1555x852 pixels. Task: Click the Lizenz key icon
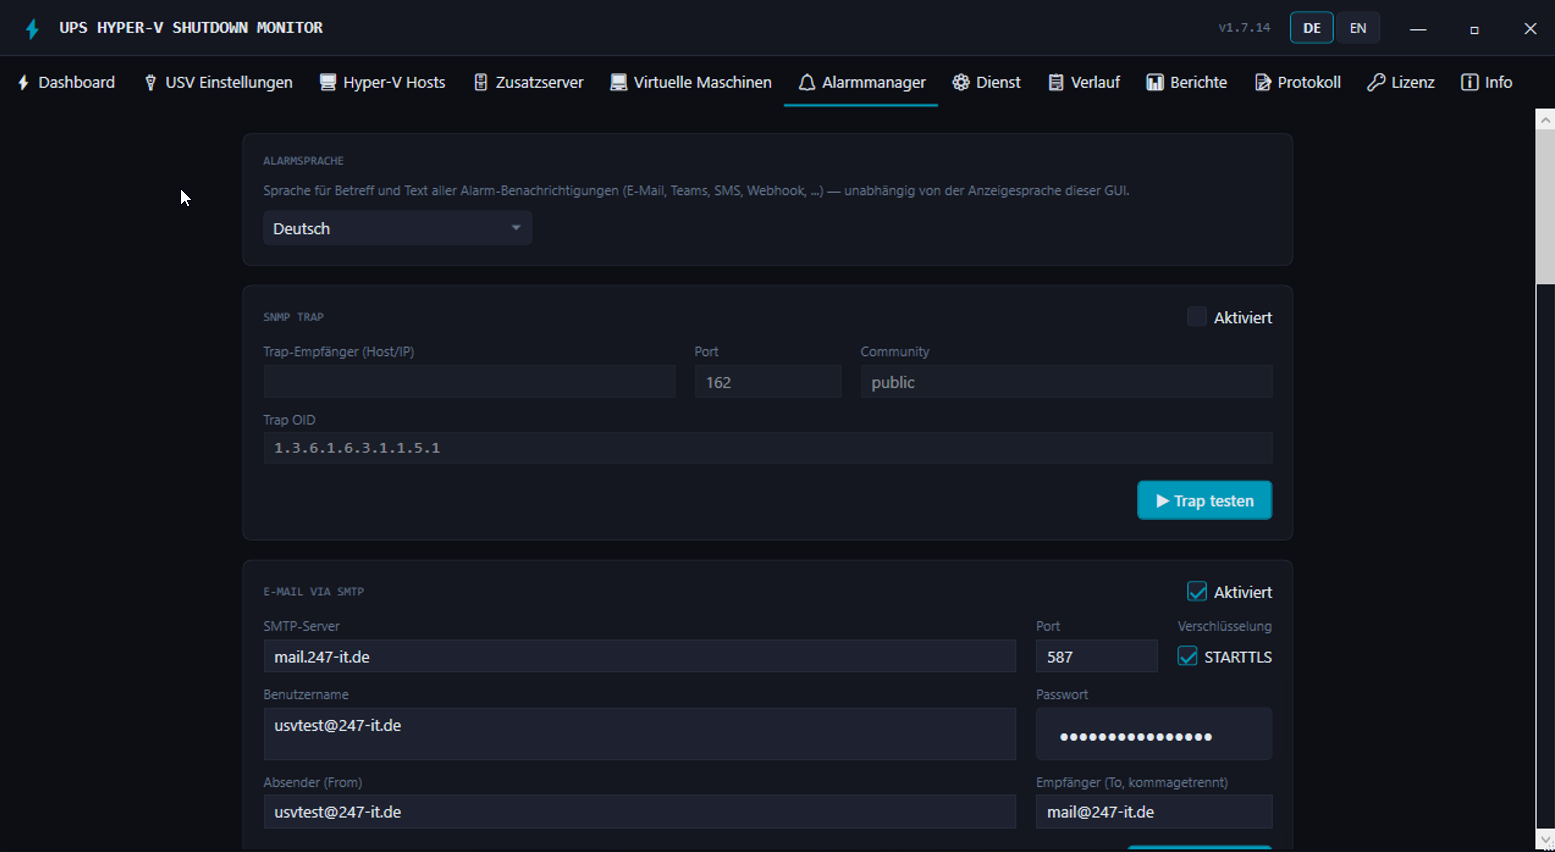(1376, 82)
